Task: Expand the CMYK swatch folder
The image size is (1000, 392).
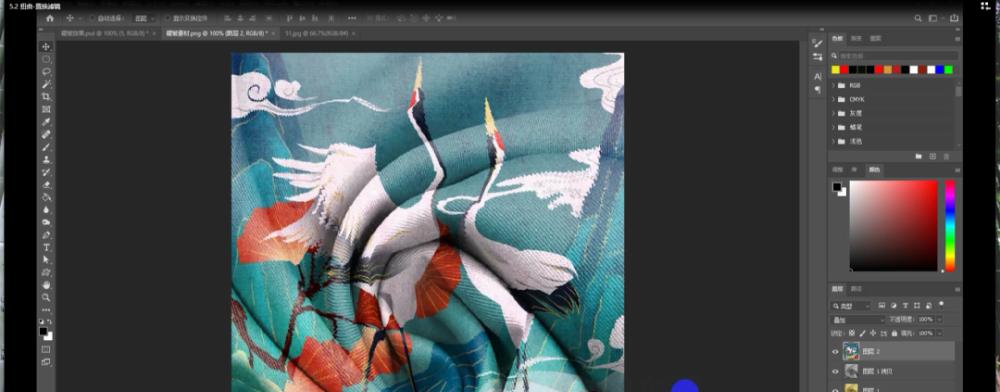Action: (834, 99)
